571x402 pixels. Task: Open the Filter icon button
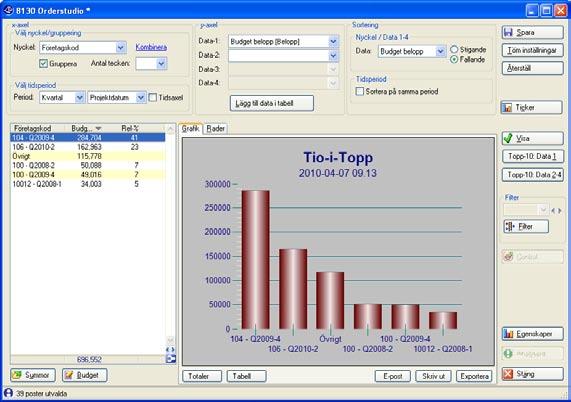[x=526, y=226]
